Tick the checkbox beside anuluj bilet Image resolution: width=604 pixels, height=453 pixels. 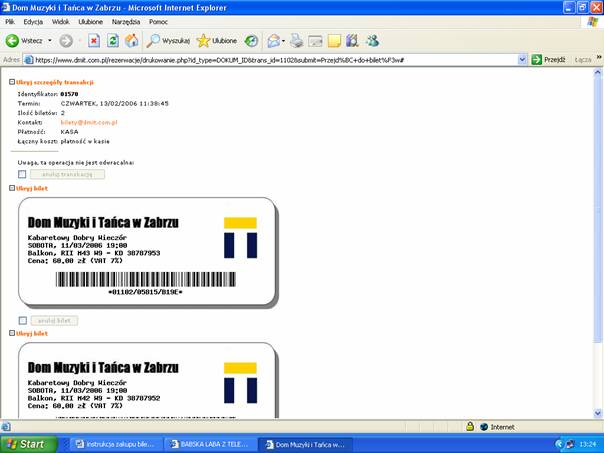(x=22, y=320)
